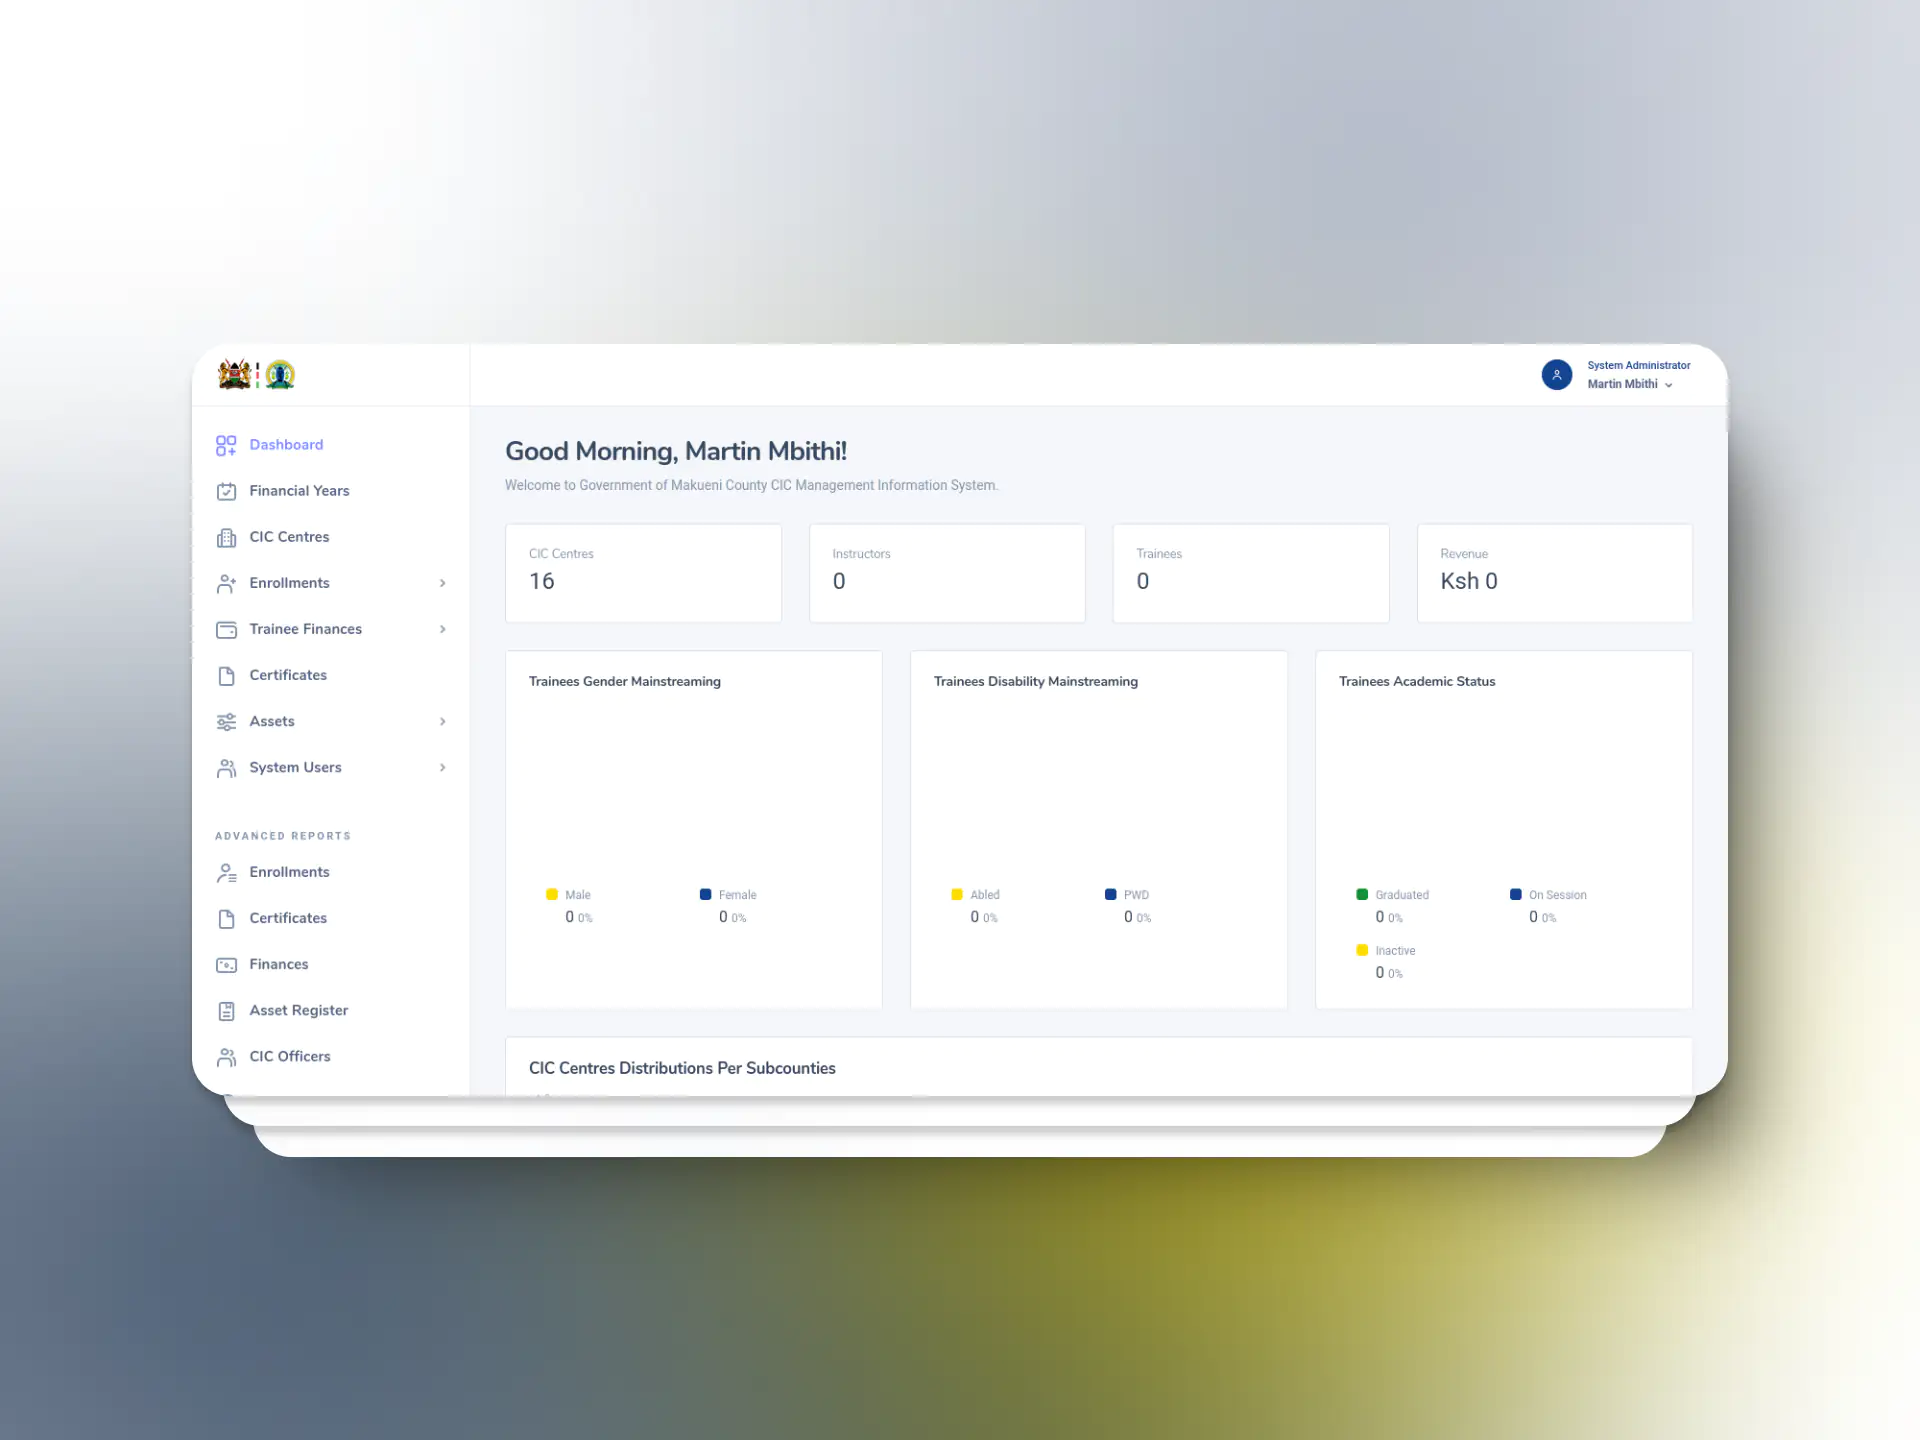The width and height of the screenshot is (1920, 1440).
Task: Click the CIC Centres building icon
Action: 226,538
